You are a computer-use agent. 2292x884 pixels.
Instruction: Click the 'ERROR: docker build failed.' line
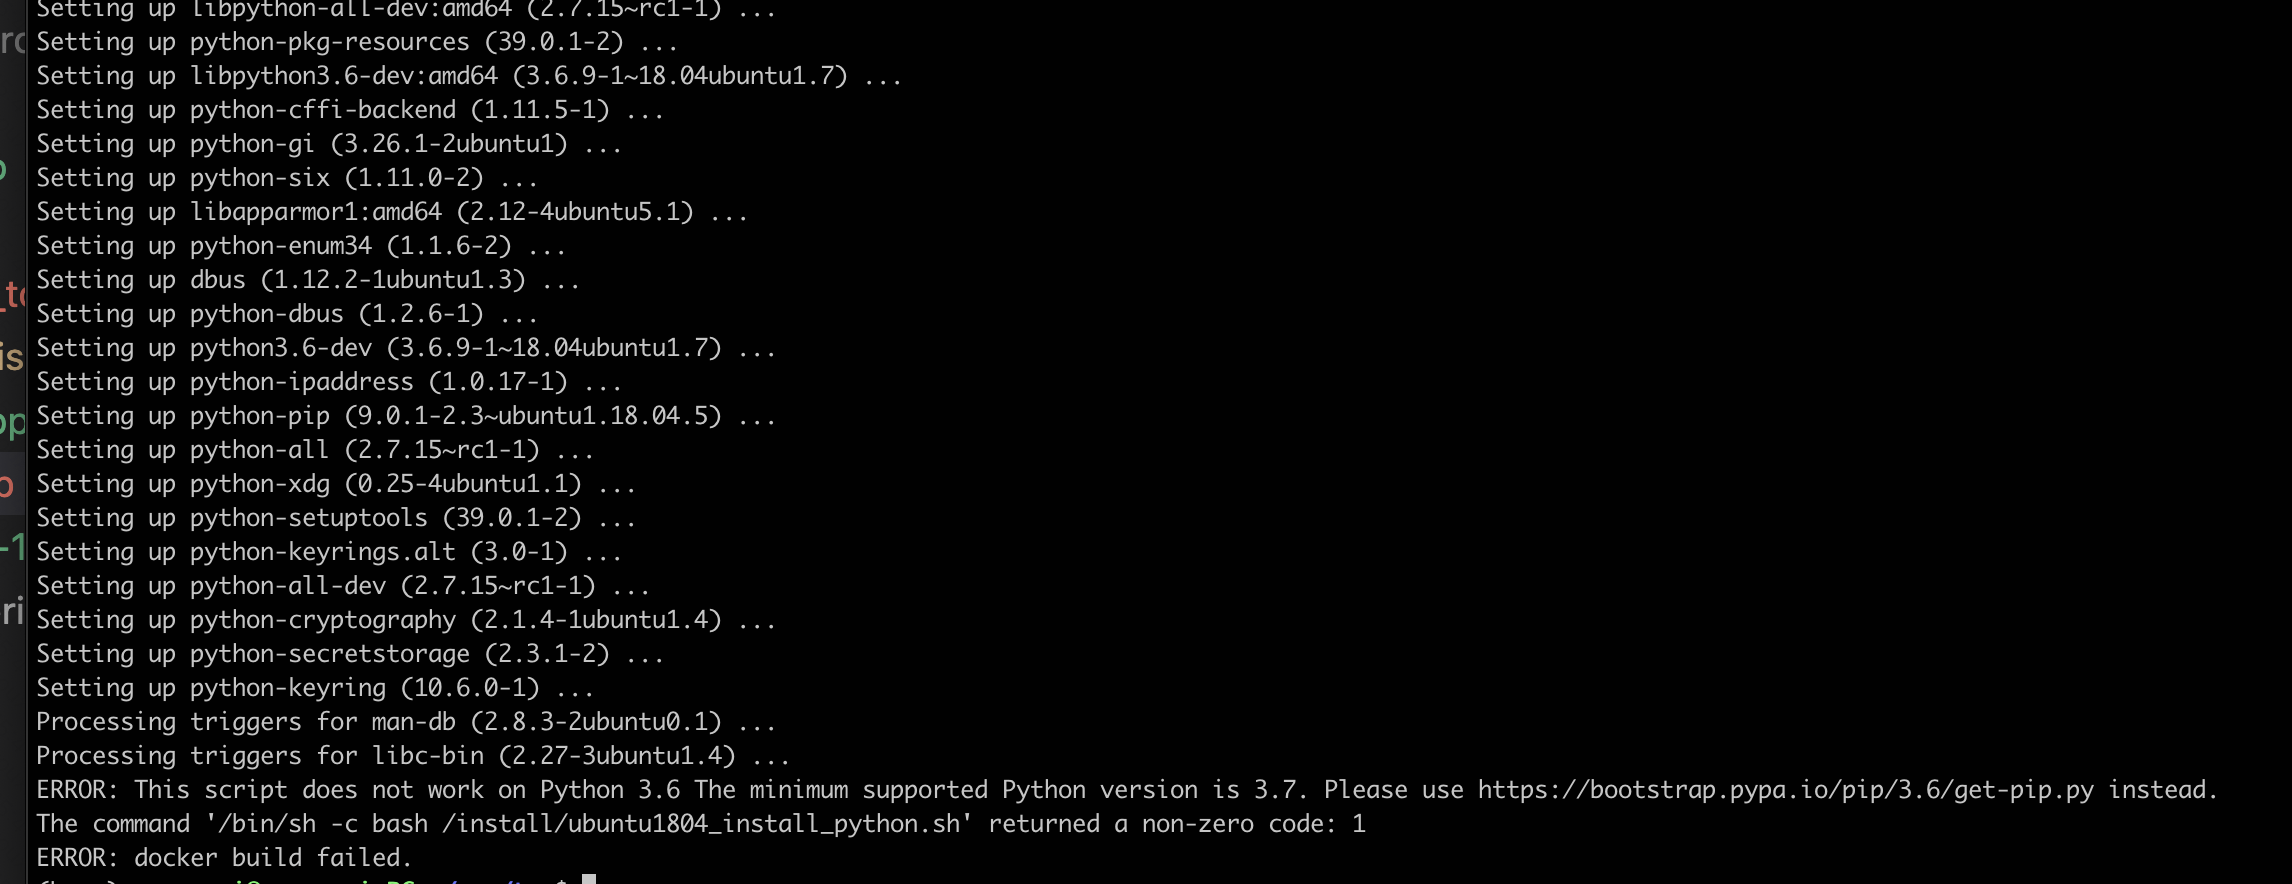pyautogui.click(x=224, y=858)
